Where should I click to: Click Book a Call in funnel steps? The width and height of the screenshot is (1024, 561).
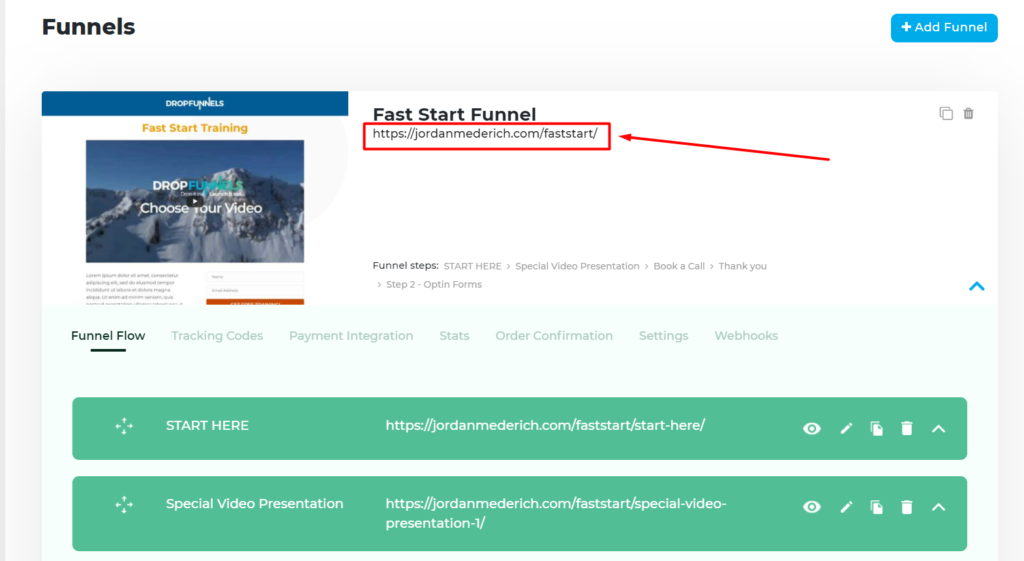click(679, 266)
